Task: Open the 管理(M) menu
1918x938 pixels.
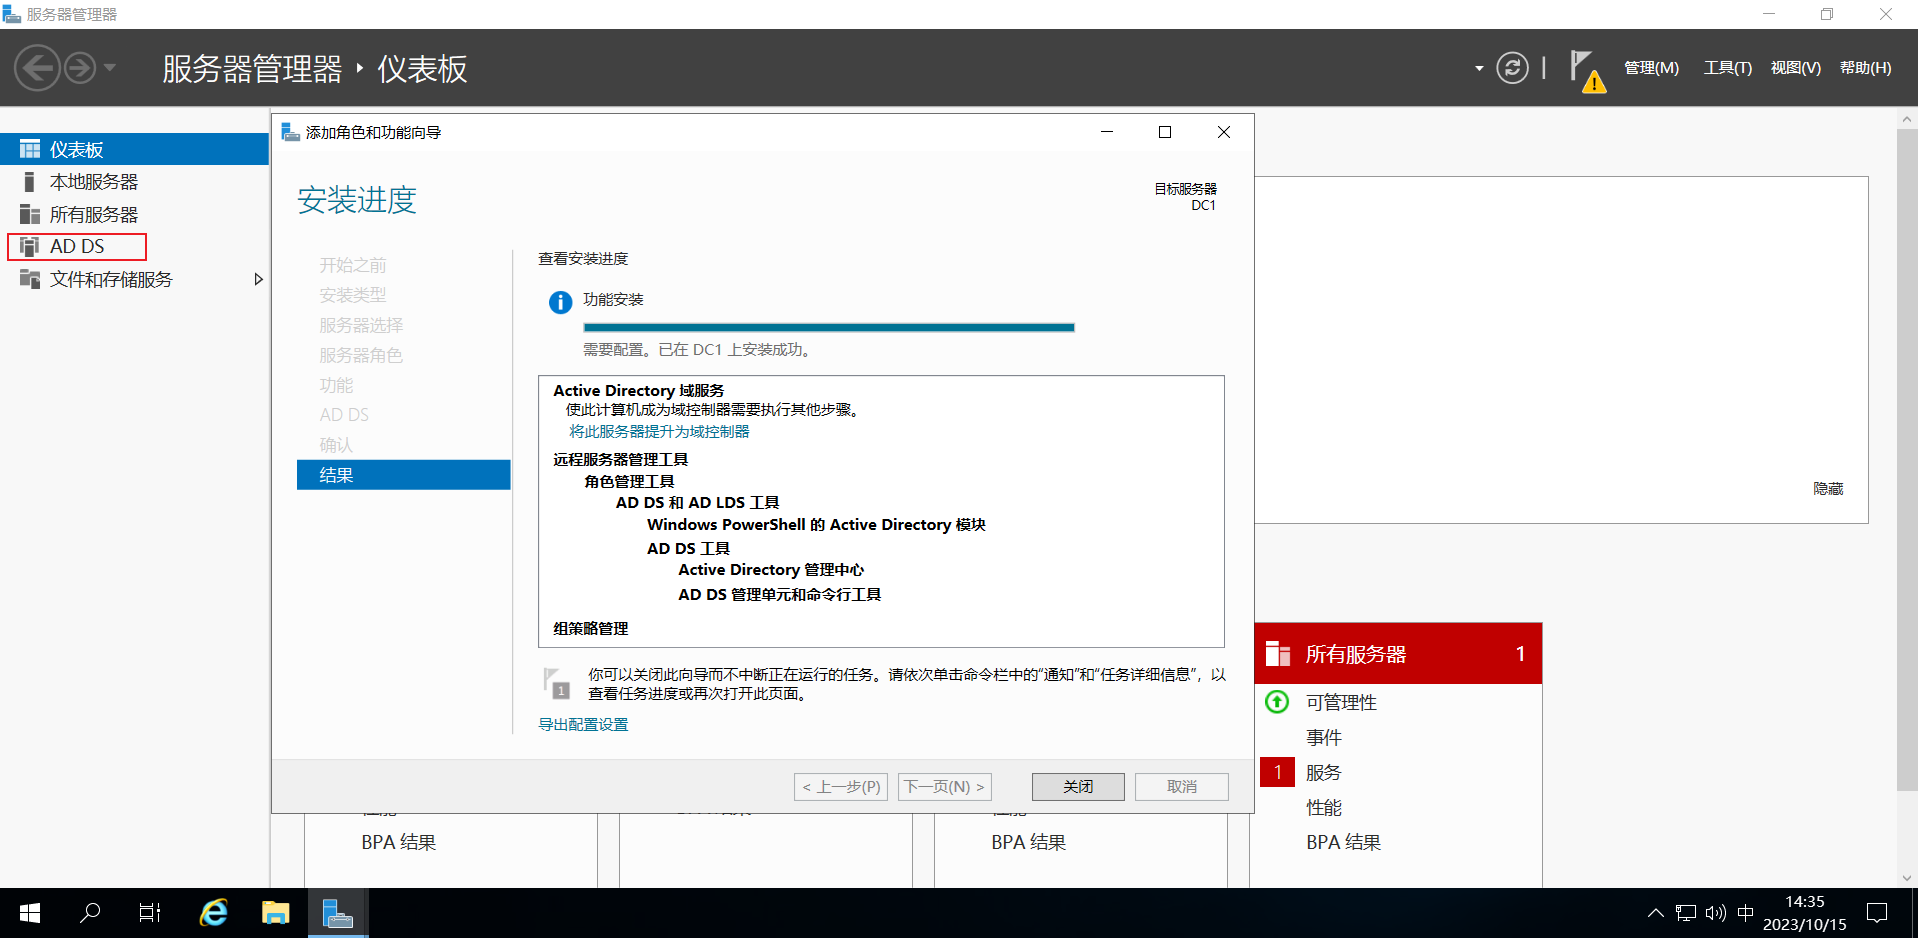Action: 1651,68
